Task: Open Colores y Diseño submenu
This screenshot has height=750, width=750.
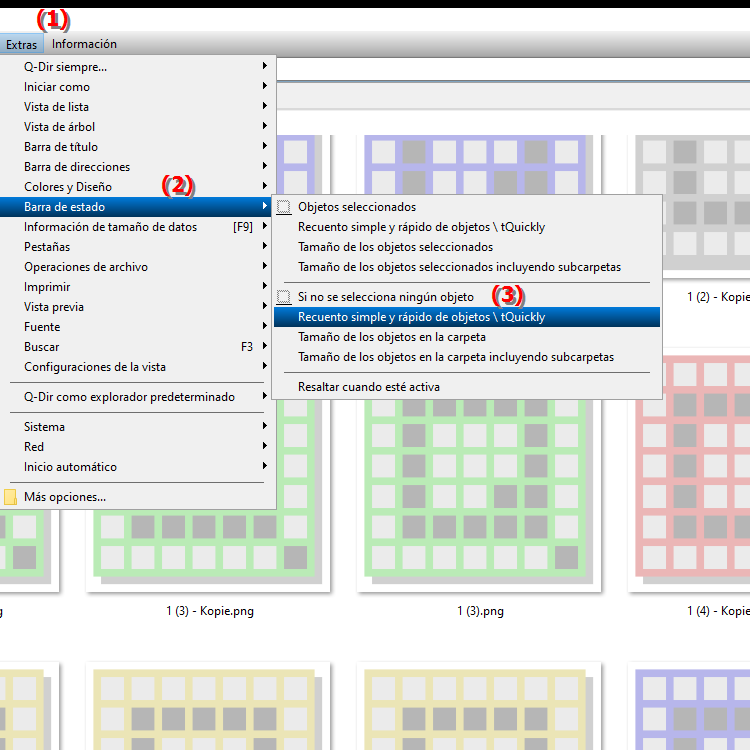Action: [x=138, y=187]
